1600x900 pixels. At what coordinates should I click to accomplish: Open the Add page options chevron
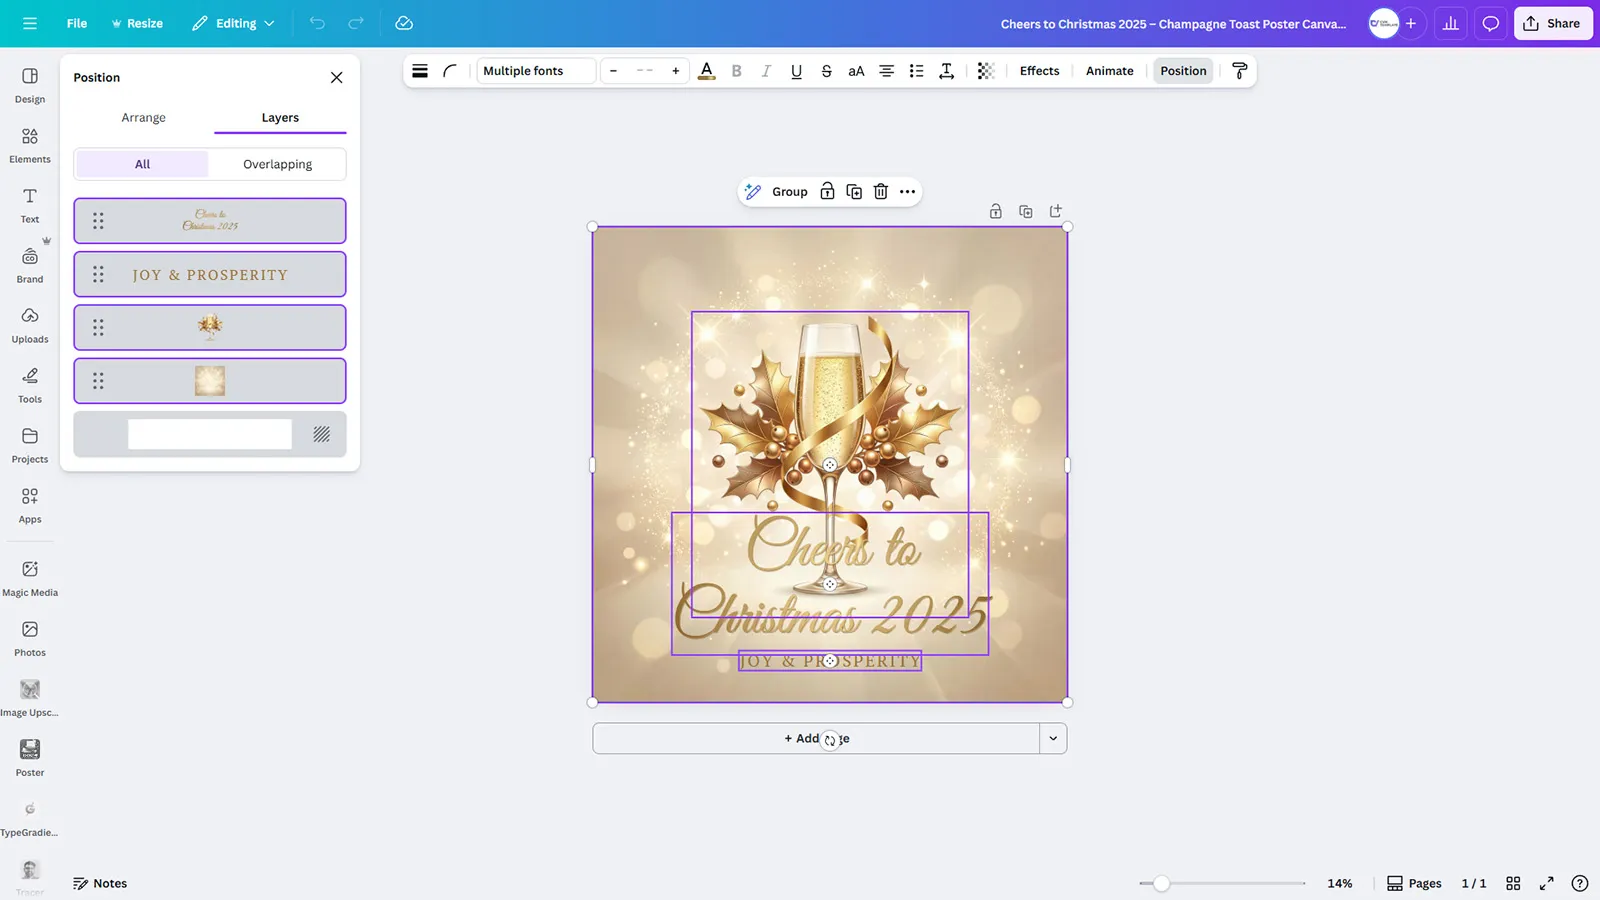pos(1053,738)
